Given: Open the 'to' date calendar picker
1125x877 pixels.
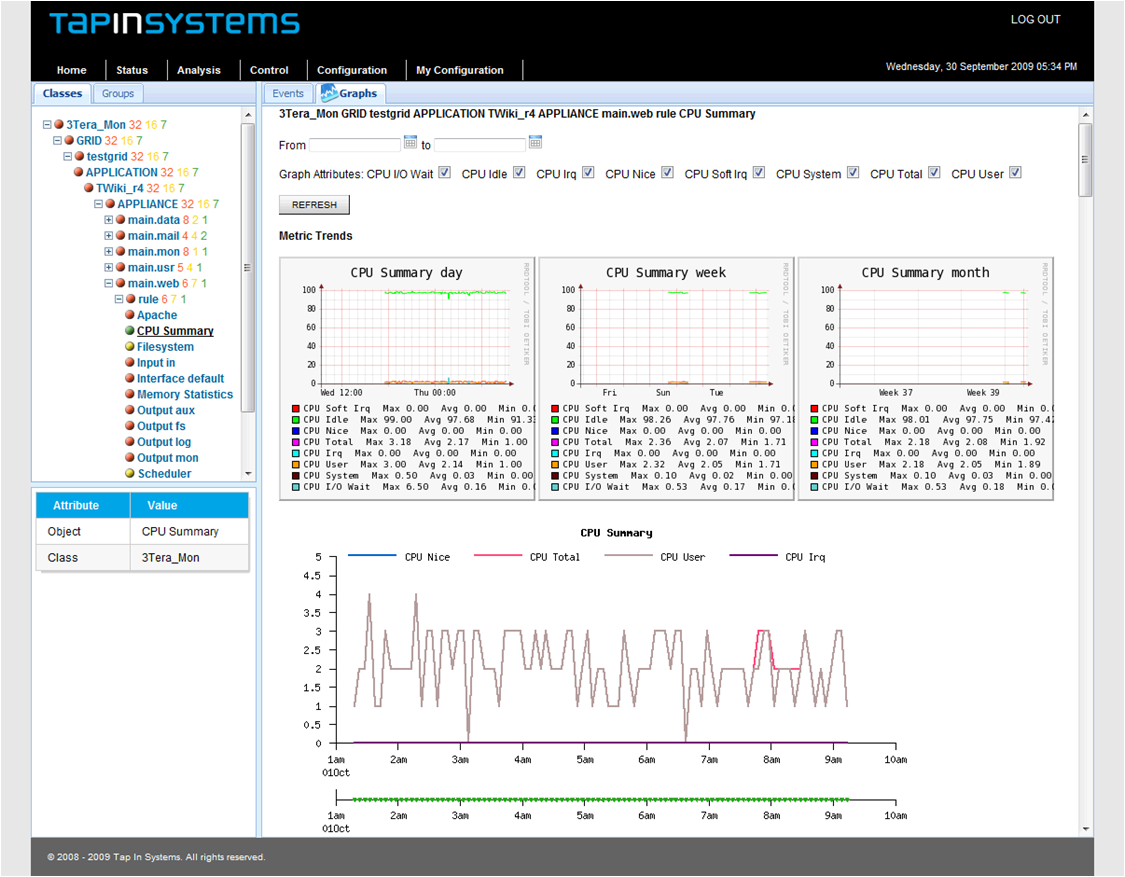Looking at the screenshot, I should [x=535, y=143].
